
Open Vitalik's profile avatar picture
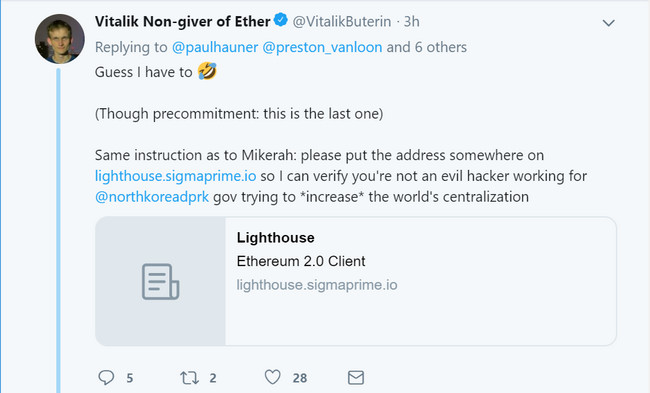click(x=60, y=39)
